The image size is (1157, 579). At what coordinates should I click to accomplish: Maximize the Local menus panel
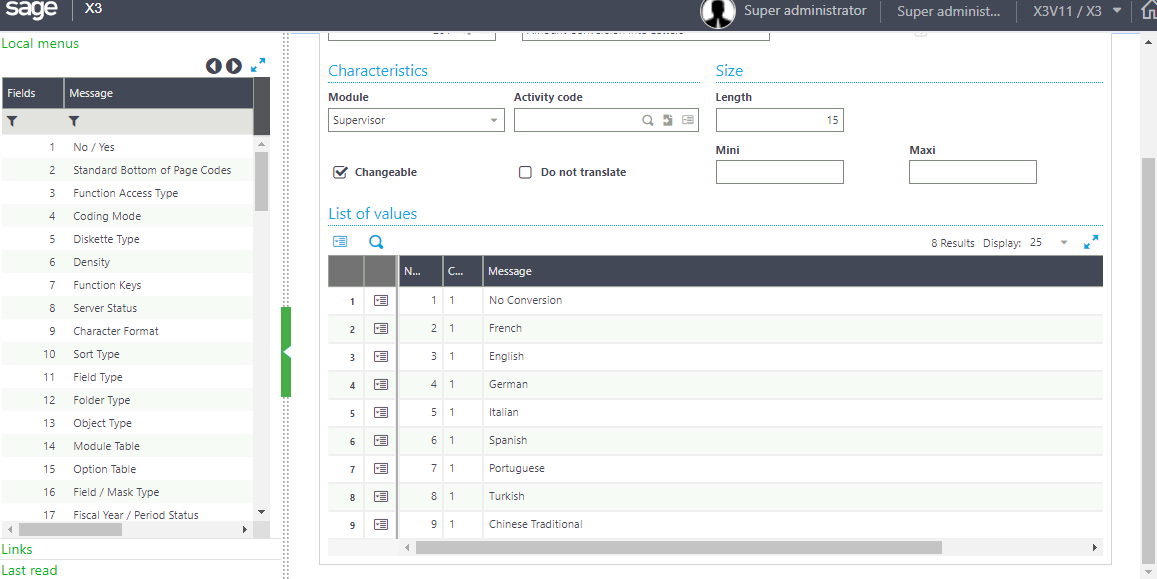(259, 65)
